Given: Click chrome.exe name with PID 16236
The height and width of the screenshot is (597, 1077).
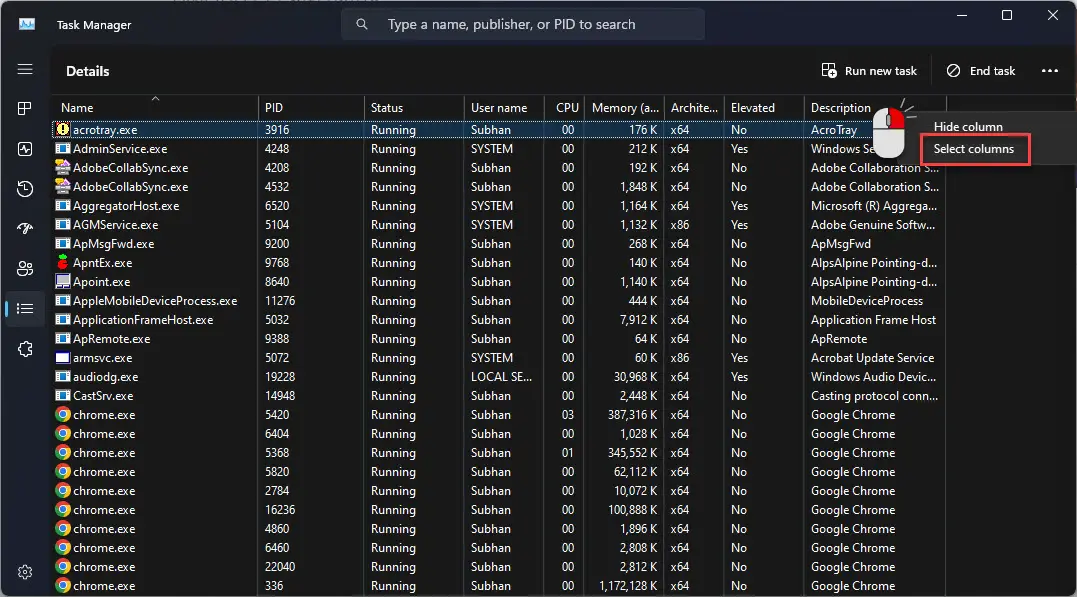Looking at the screenshot, I should (x=104, y=510).
